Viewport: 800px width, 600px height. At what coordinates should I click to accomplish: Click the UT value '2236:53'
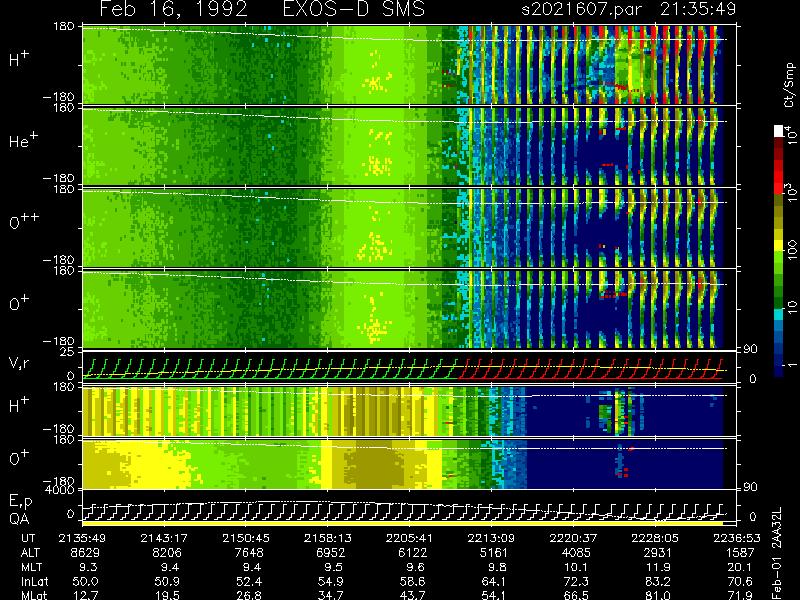click(736, 538)
